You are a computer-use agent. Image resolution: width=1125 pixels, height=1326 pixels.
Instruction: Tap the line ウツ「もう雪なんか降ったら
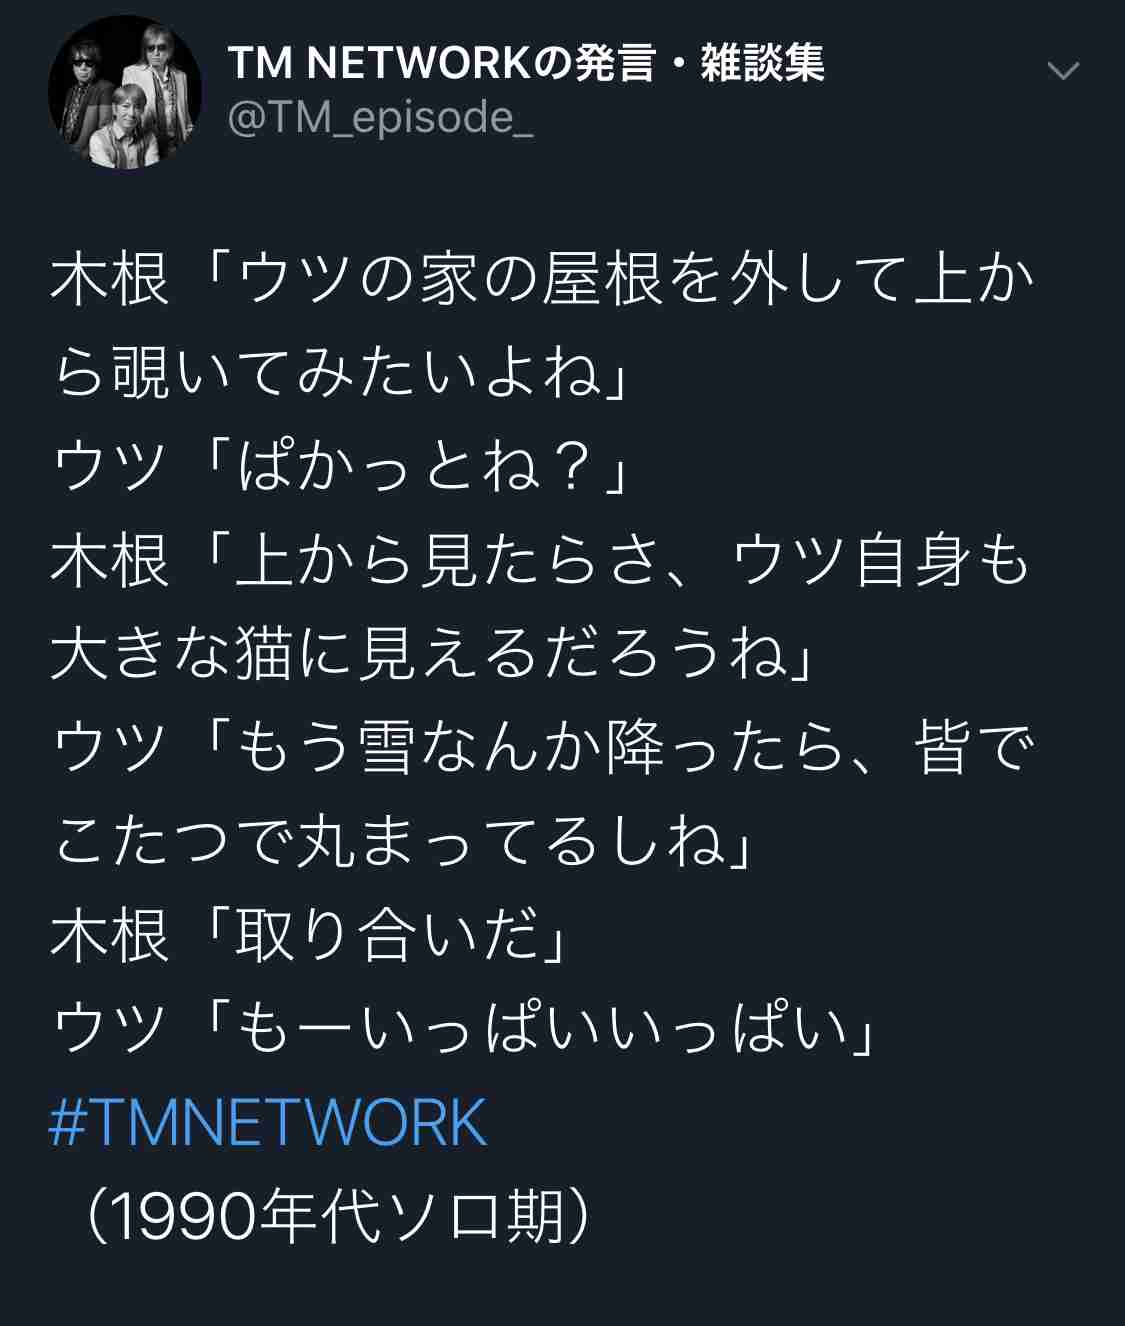pyautogui.click(x=541, y=748)
